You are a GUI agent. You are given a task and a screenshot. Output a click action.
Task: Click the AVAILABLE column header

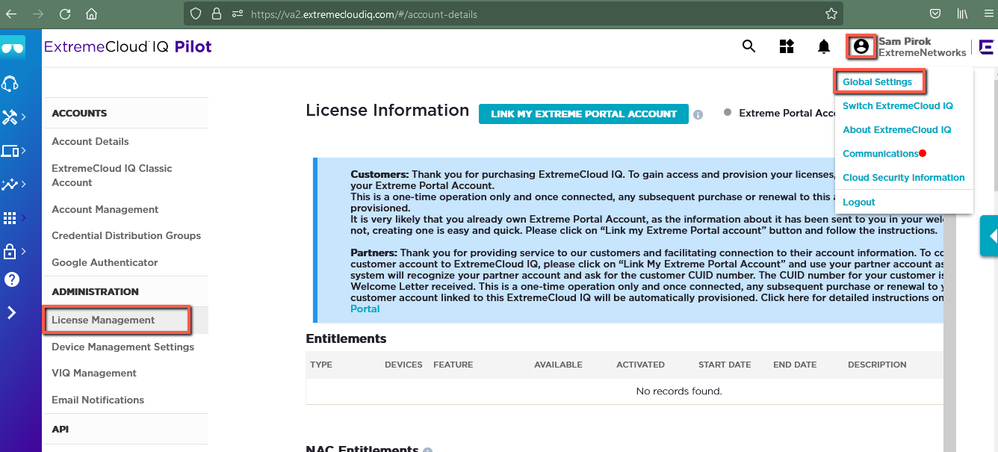[558, 365]
